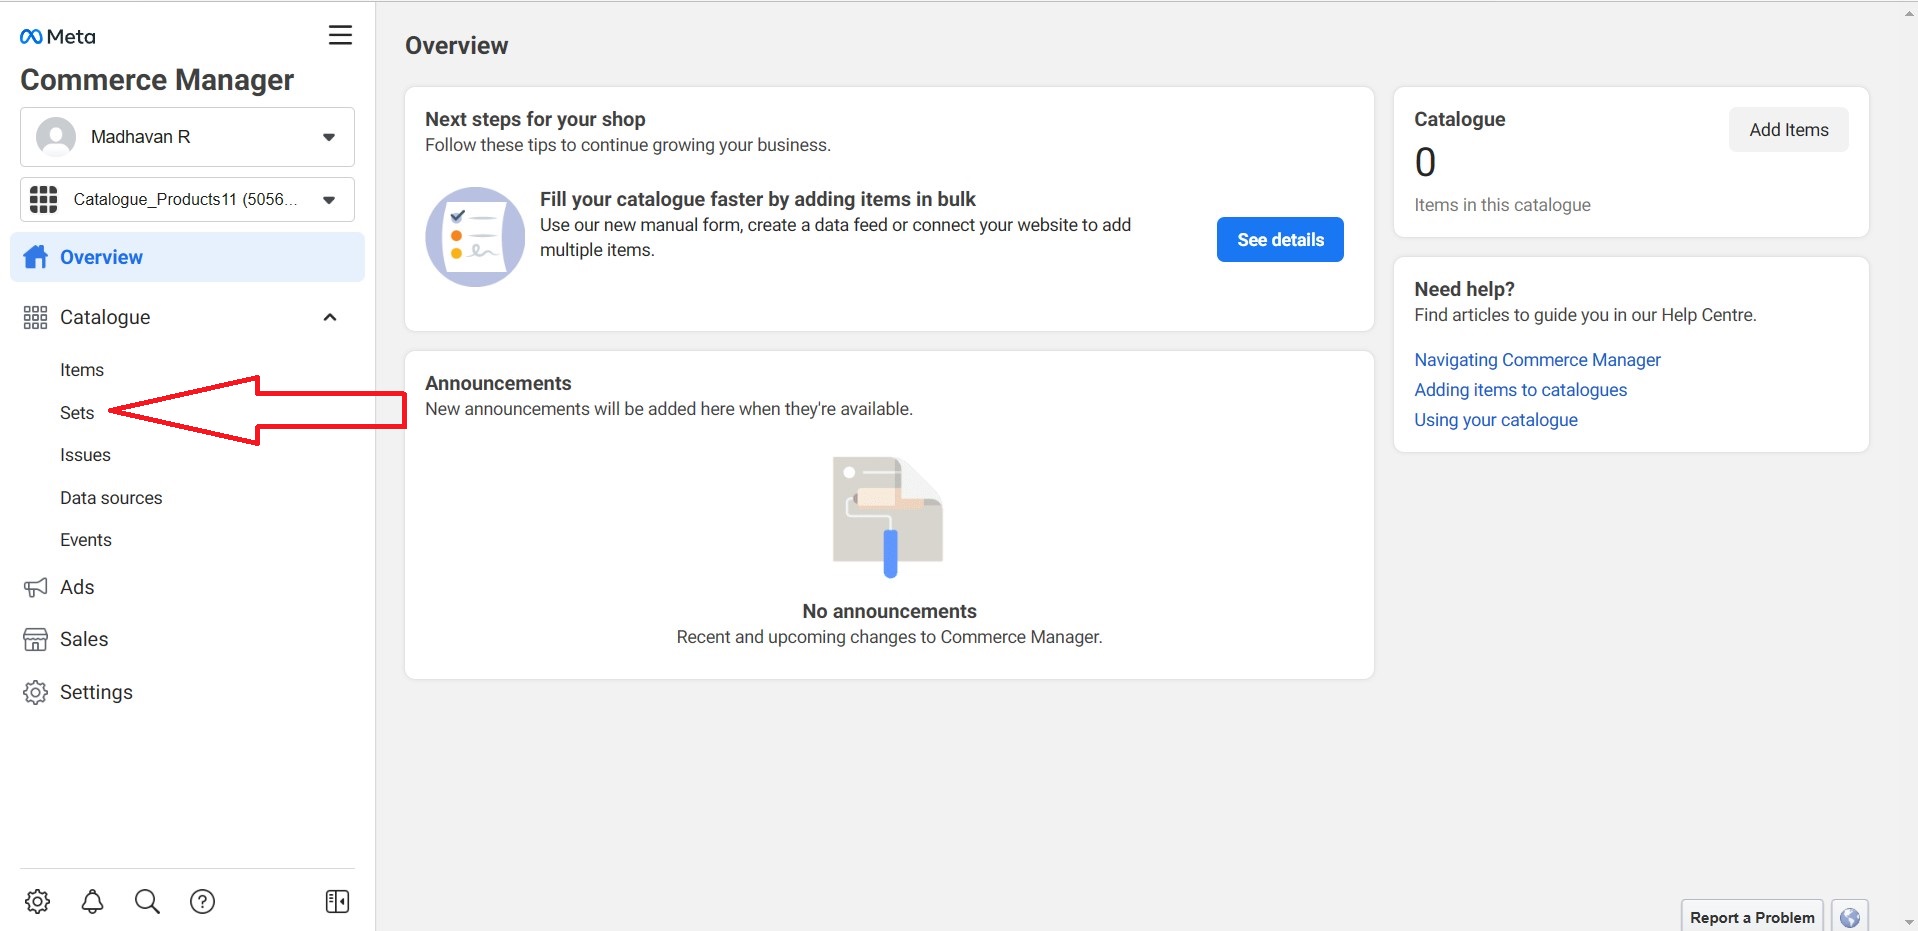Click the bulk checklist illustration
1918x931 pixels.
475,237
